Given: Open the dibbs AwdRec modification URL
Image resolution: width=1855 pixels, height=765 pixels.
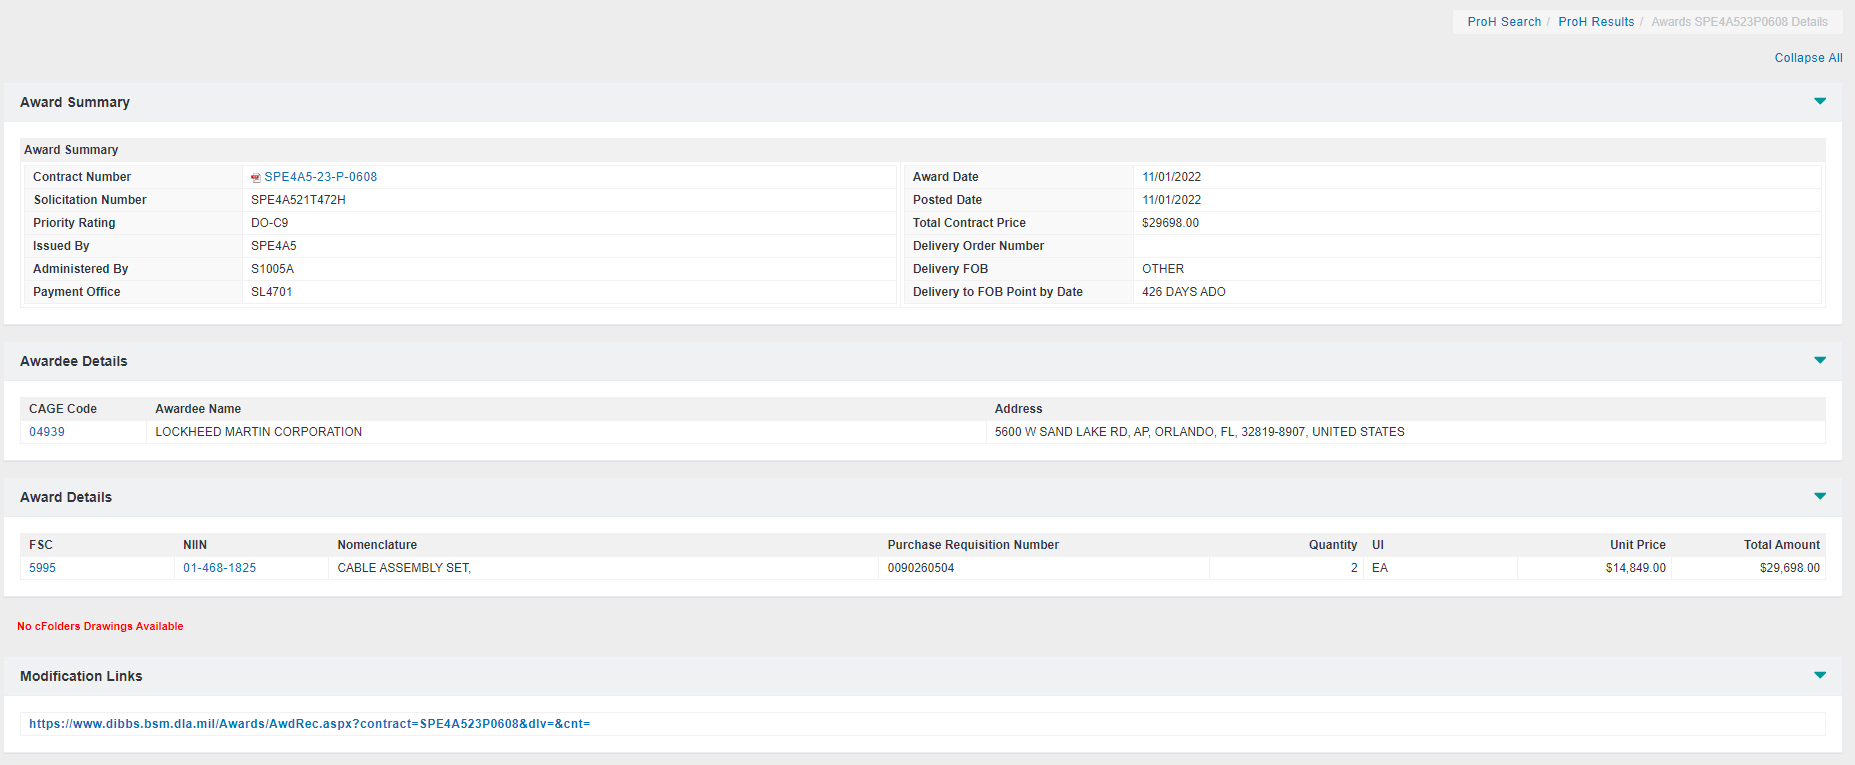Looking at the screenshot, I should coord(309,724).
